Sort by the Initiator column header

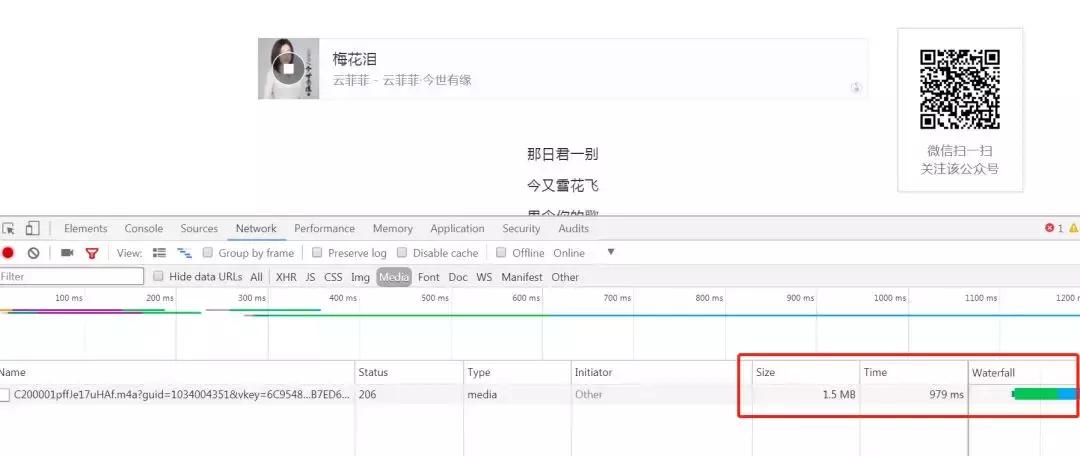pyautogui.click(x=661, y=372)
